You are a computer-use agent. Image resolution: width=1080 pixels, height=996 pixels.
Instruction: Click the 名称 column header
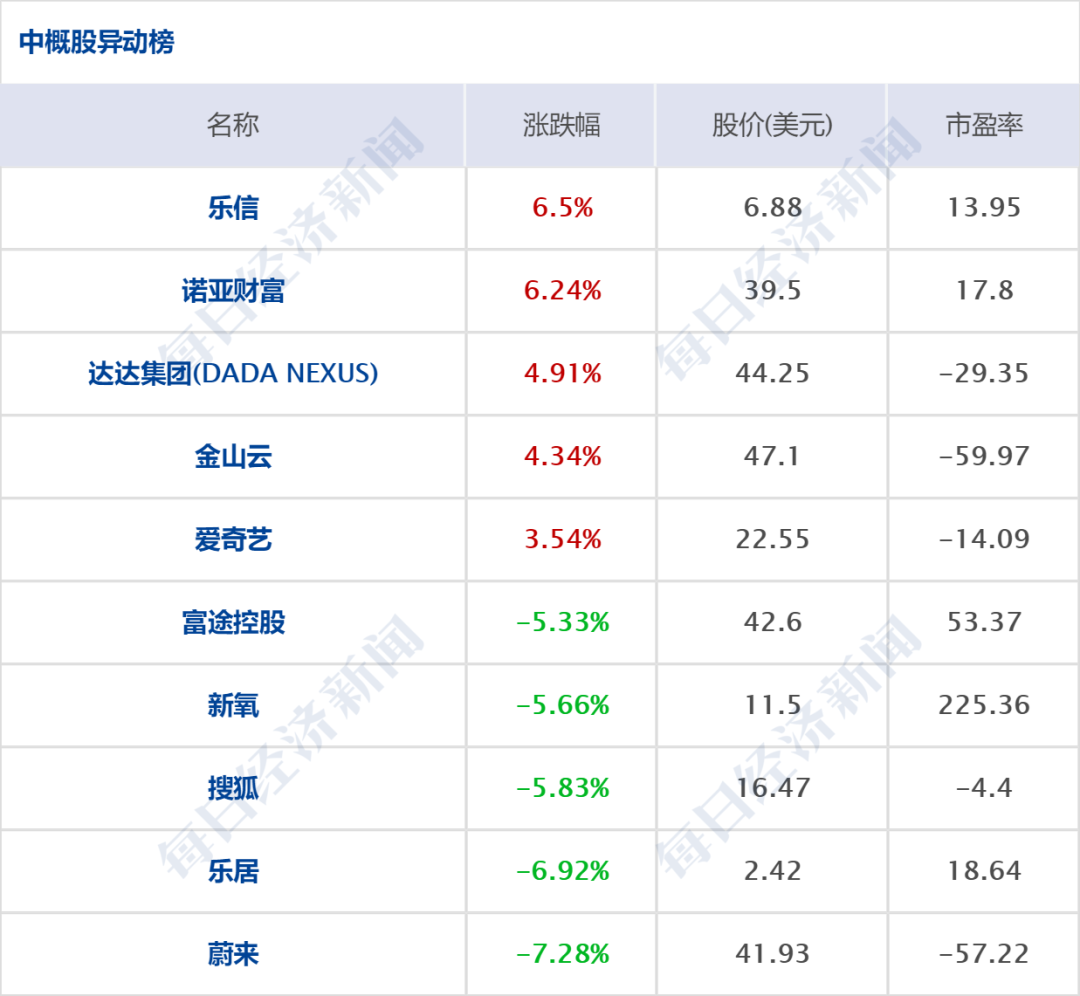point(233,125)
